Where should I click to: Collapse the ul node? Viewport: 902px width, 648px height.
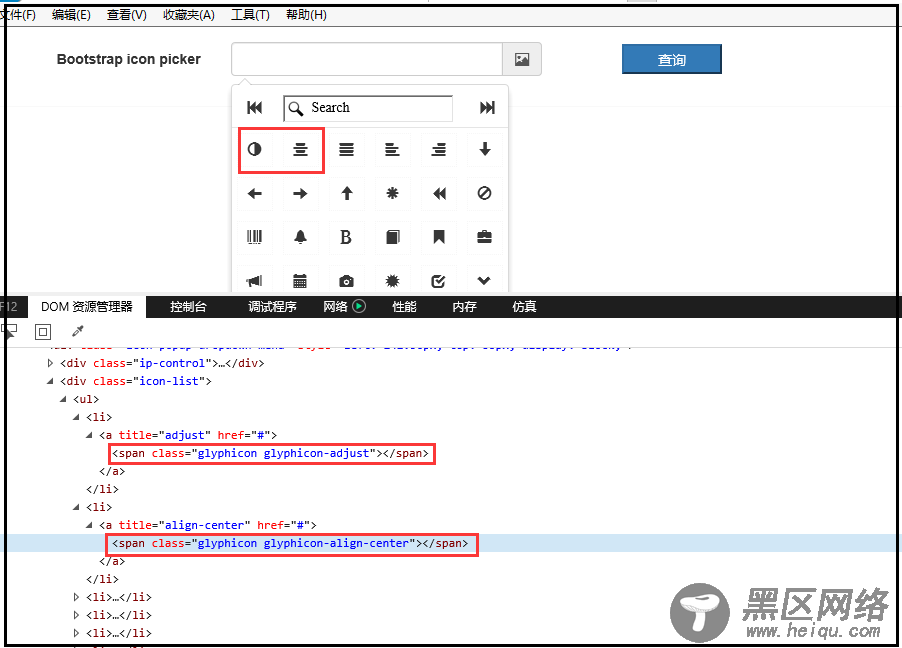[x=63, y=399]
